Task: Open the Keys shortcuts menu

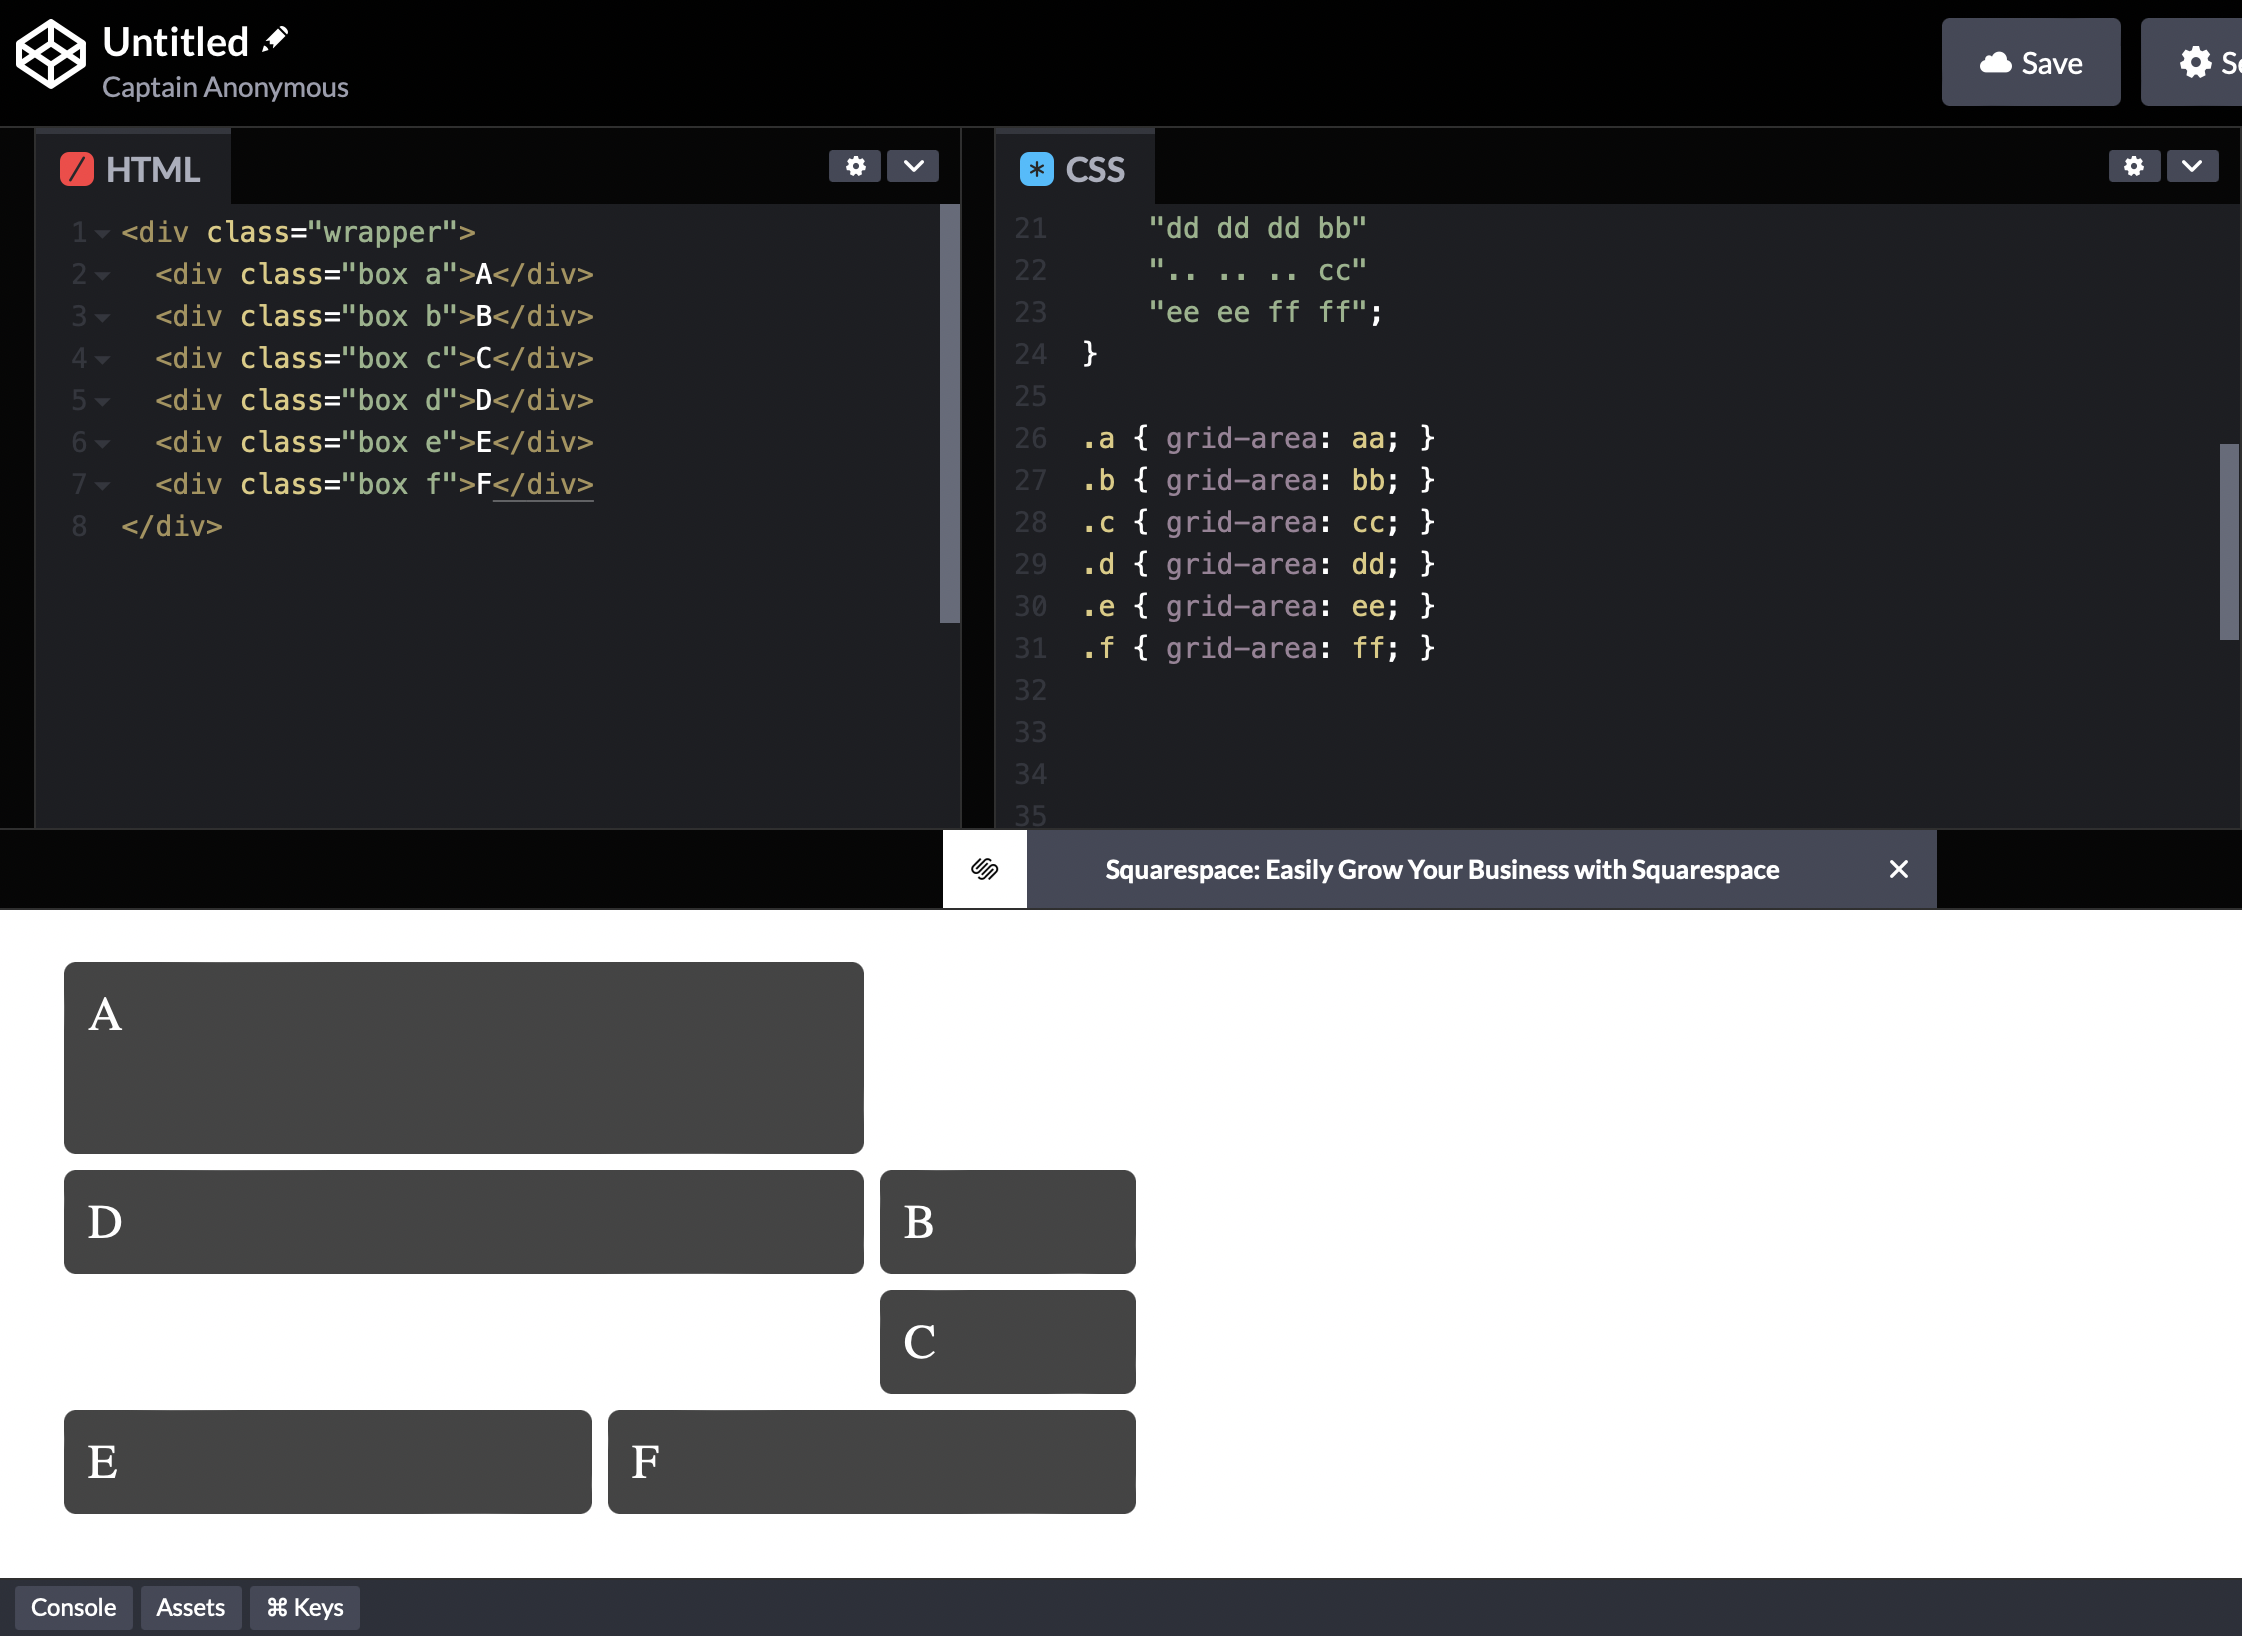Action: click(x=305, y=1607)
